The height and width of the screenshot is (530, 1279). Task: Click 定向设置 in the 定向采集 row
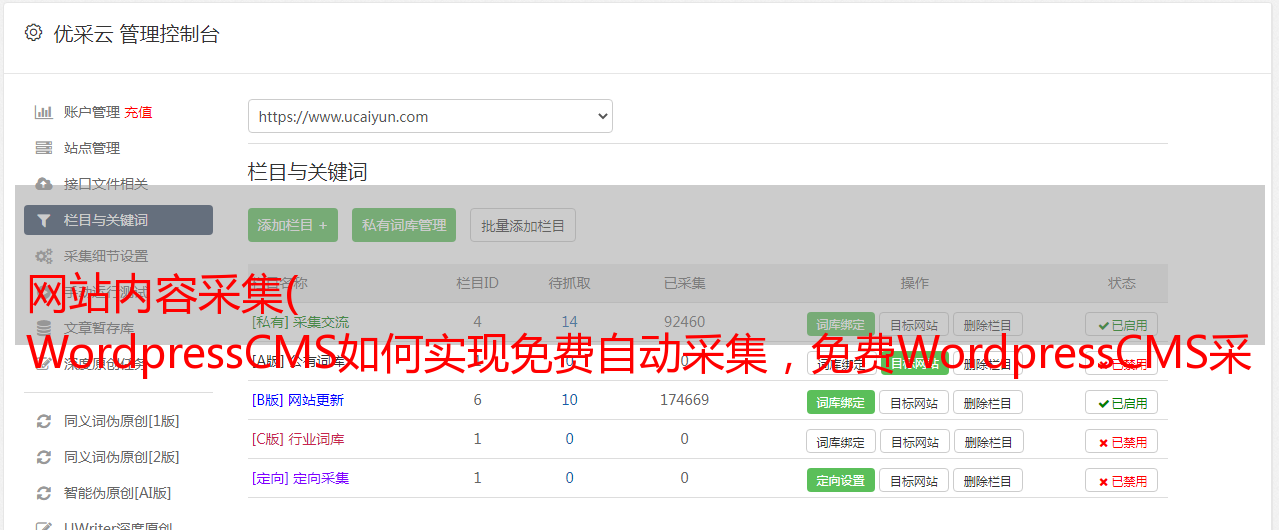click(x=841, y=480)
